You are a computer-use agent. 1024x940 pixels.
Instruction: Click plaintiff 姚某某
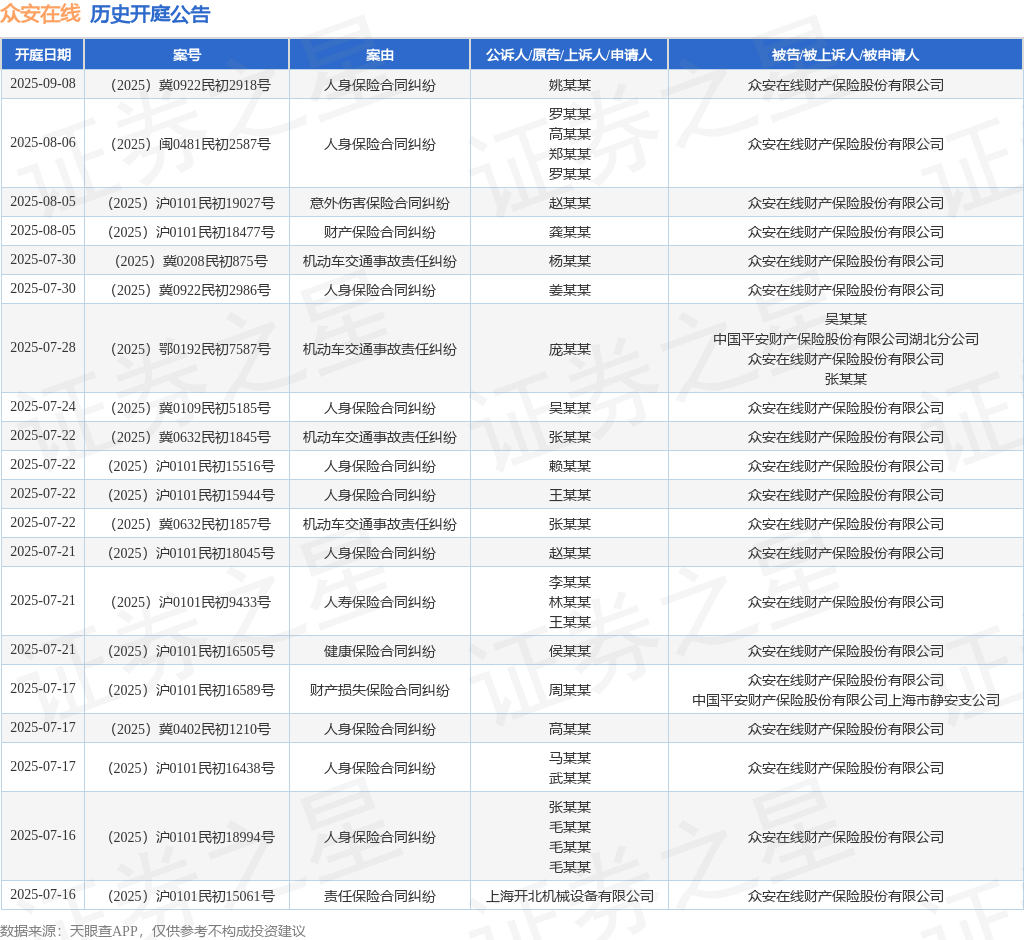coord(569,86)
